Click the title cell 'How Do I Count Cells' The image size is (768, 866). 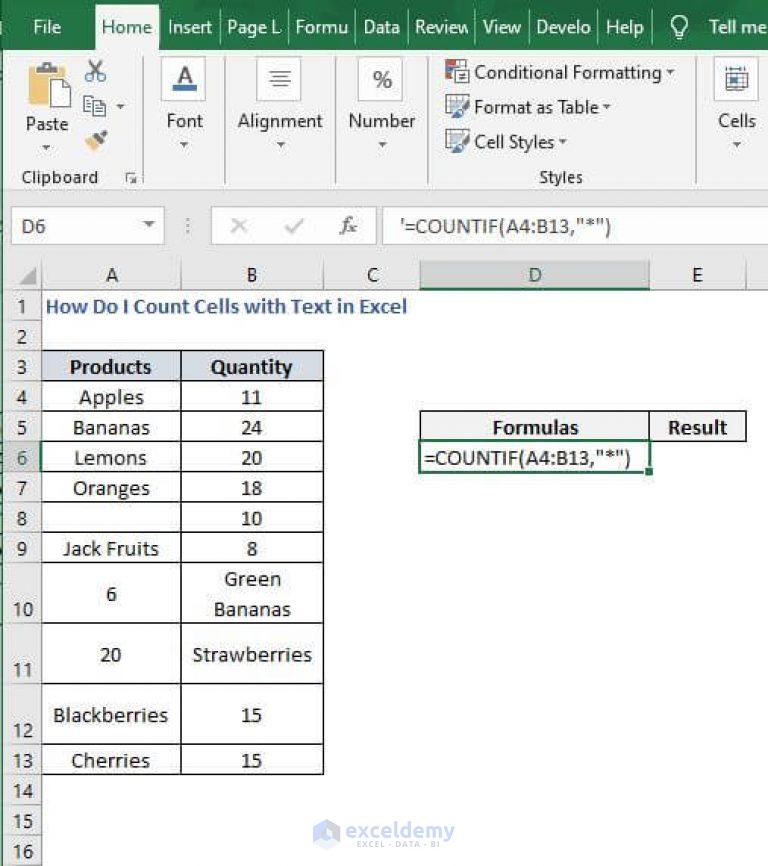[x=226, y=307]
